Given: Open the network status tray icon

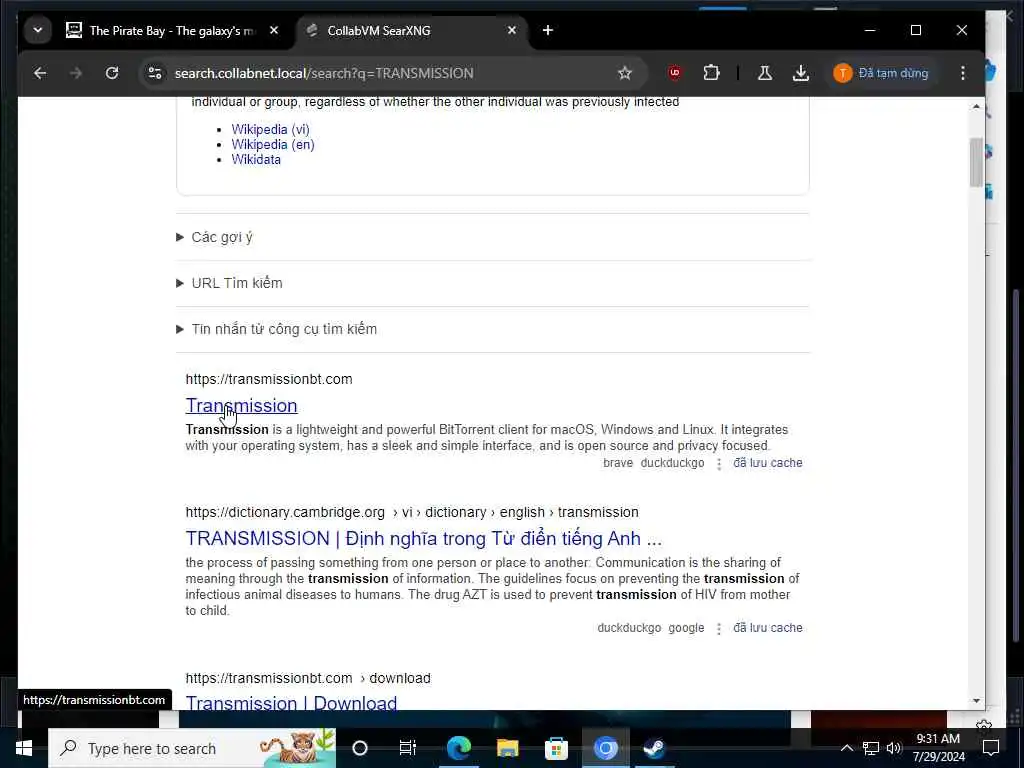Looking at the screenshot, I should (871, 748).
